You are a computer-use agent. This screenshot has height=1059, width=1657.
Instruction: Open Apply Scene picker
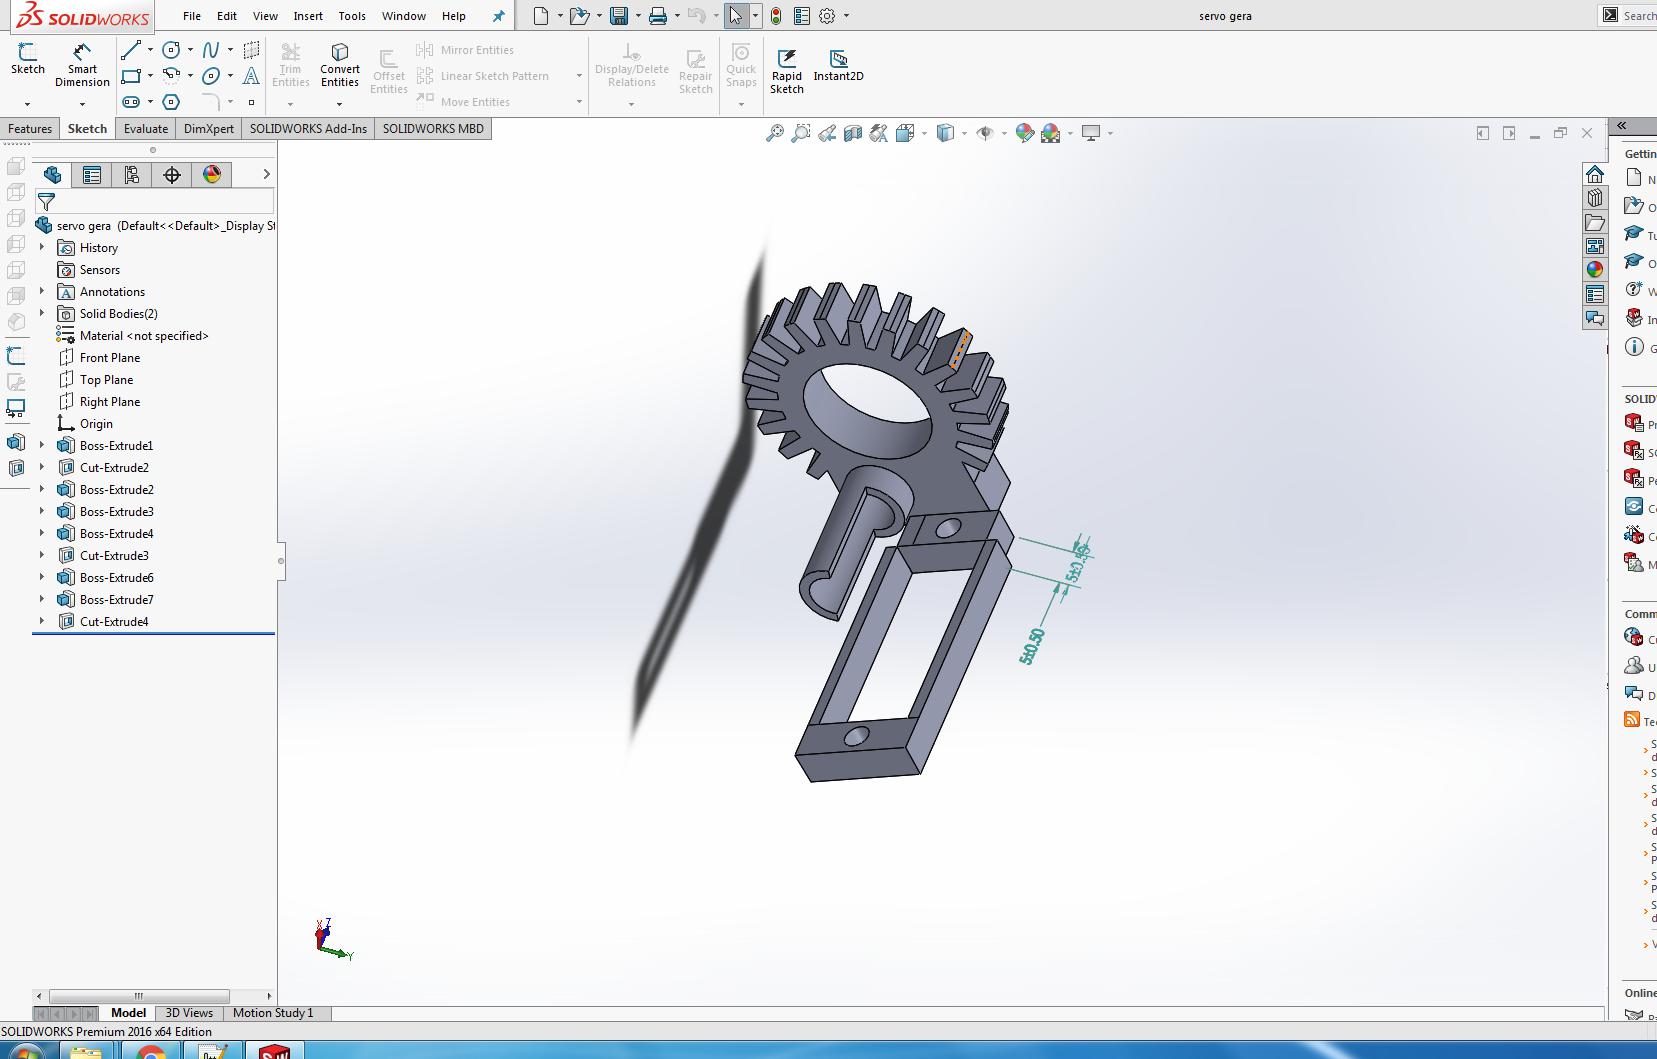pos(1050,133)
